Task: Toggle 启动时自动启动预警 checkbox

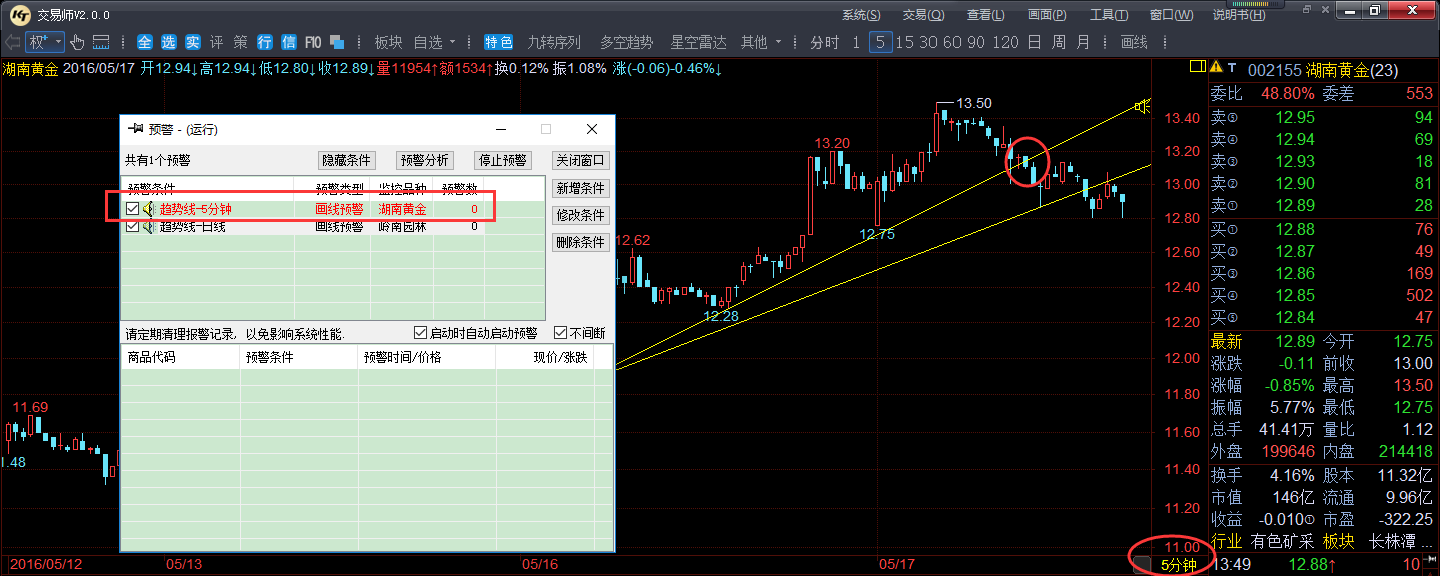Action: (420, 333)
